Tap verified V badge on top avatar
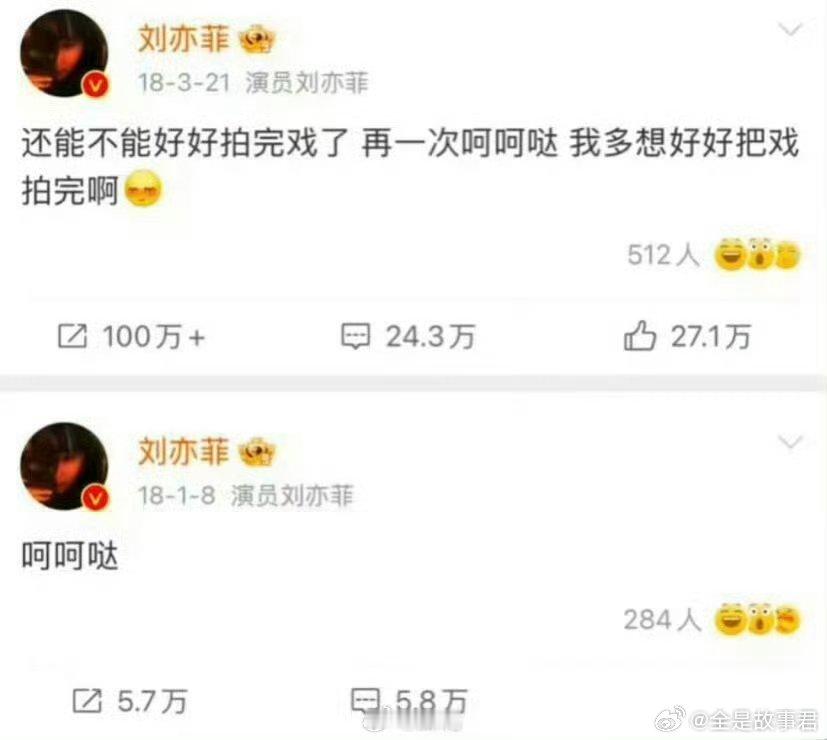Image resolution: width=827 pixels, height=740 pixels. pyautogui.click(x=95, y=84)
